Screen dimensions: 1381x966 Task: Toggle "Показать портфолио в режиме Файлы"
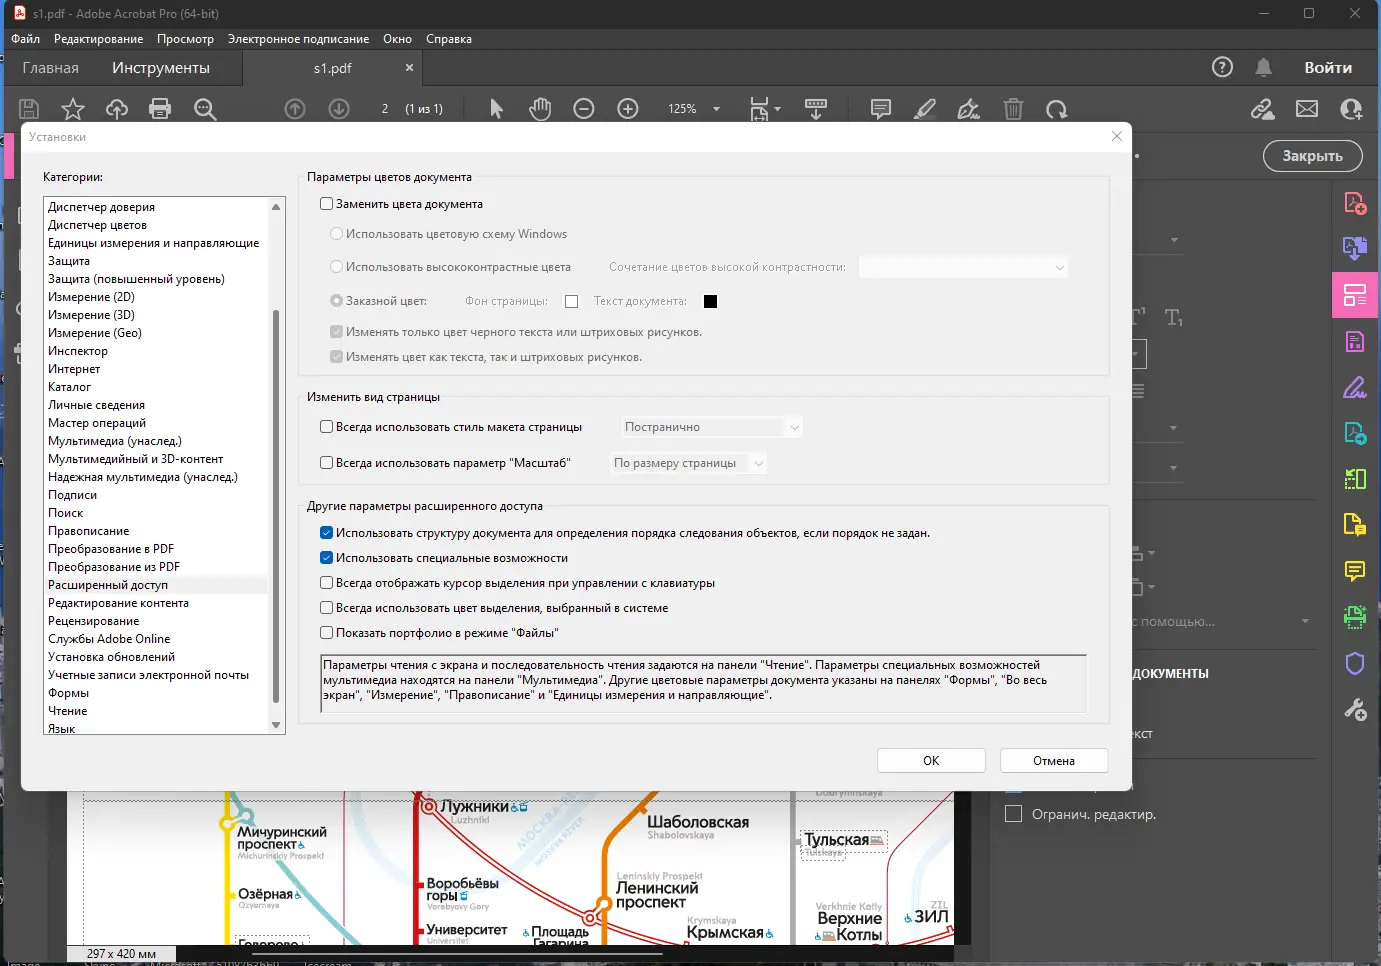pyautogui.click(x=326, y=633)
